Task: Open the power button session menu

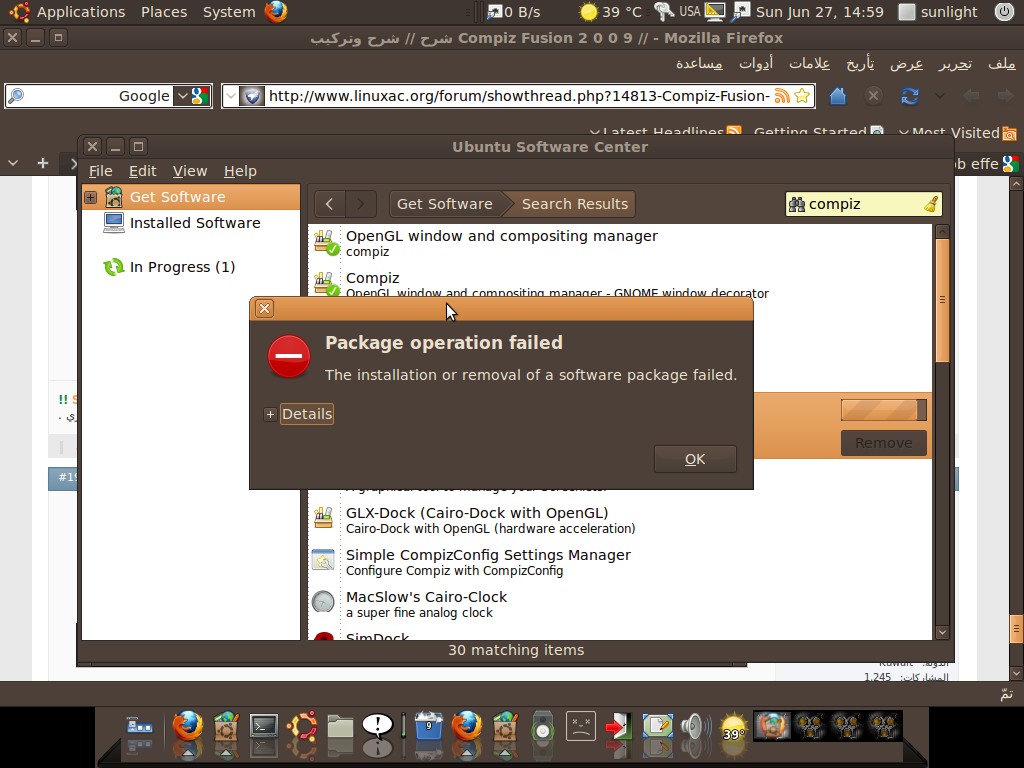Action: (1004, 12)
